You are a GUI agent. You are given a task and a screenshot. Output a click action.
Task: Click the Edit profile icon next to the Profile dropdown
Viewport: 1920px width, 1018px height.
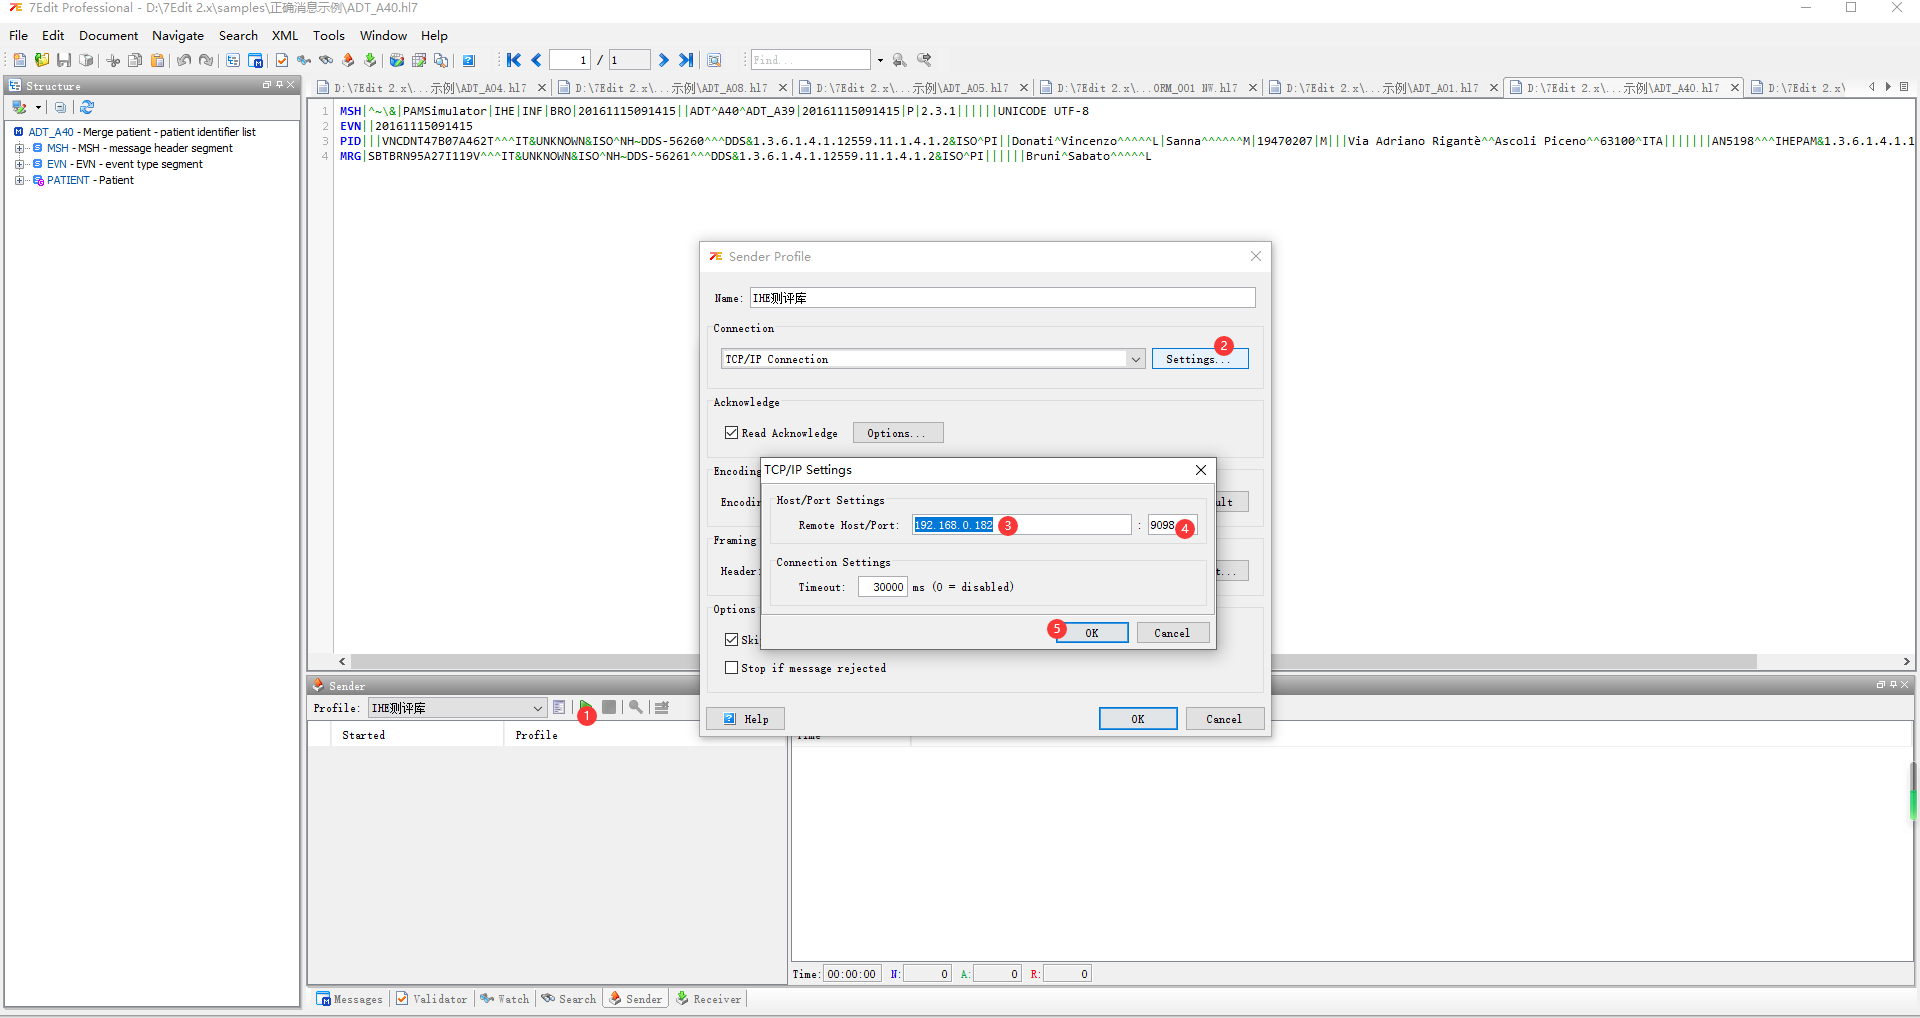coord(559,707)
